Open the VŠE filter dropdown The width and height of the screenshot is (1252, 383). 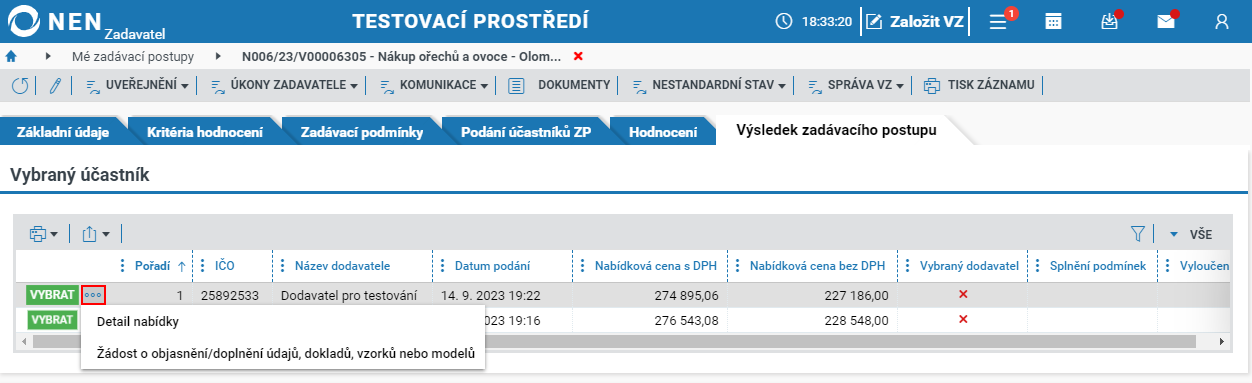point(1190,234)
